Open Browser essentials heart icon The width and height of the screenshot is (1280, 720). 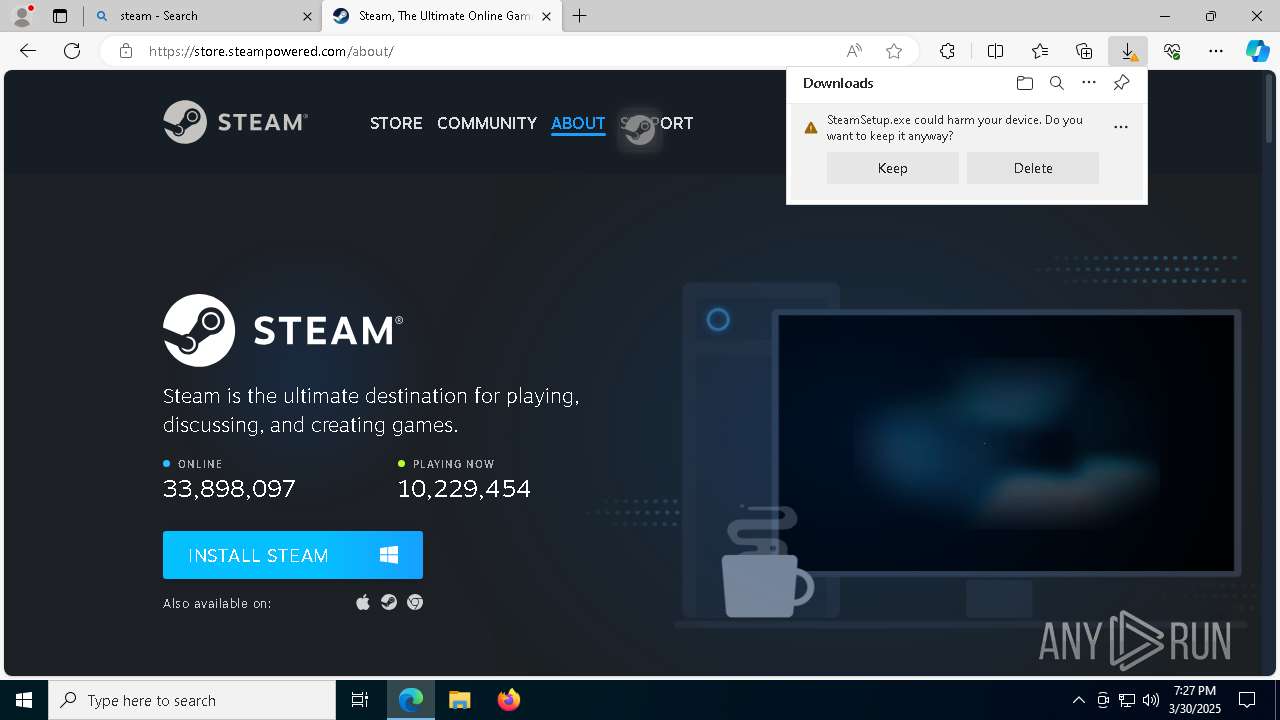[x=1172, y=51]
